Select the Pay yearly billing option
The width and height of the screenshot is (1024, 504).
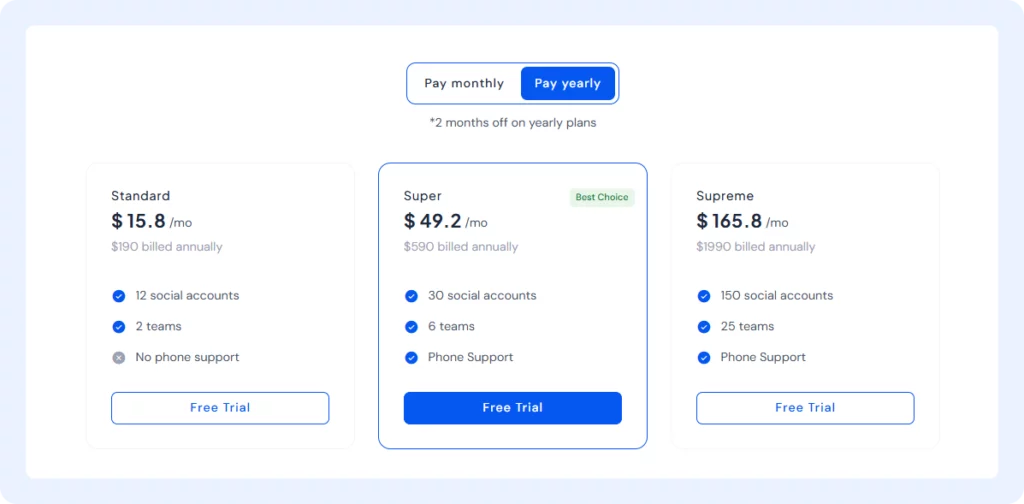coord(568,84)
